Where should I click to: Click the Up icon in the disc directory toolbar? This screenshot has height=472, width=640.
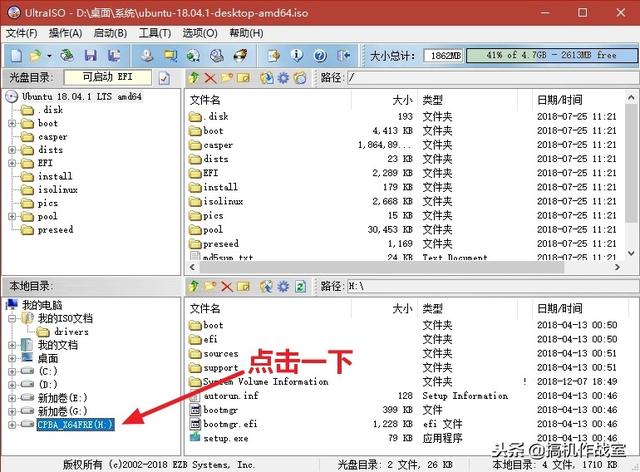194,78
